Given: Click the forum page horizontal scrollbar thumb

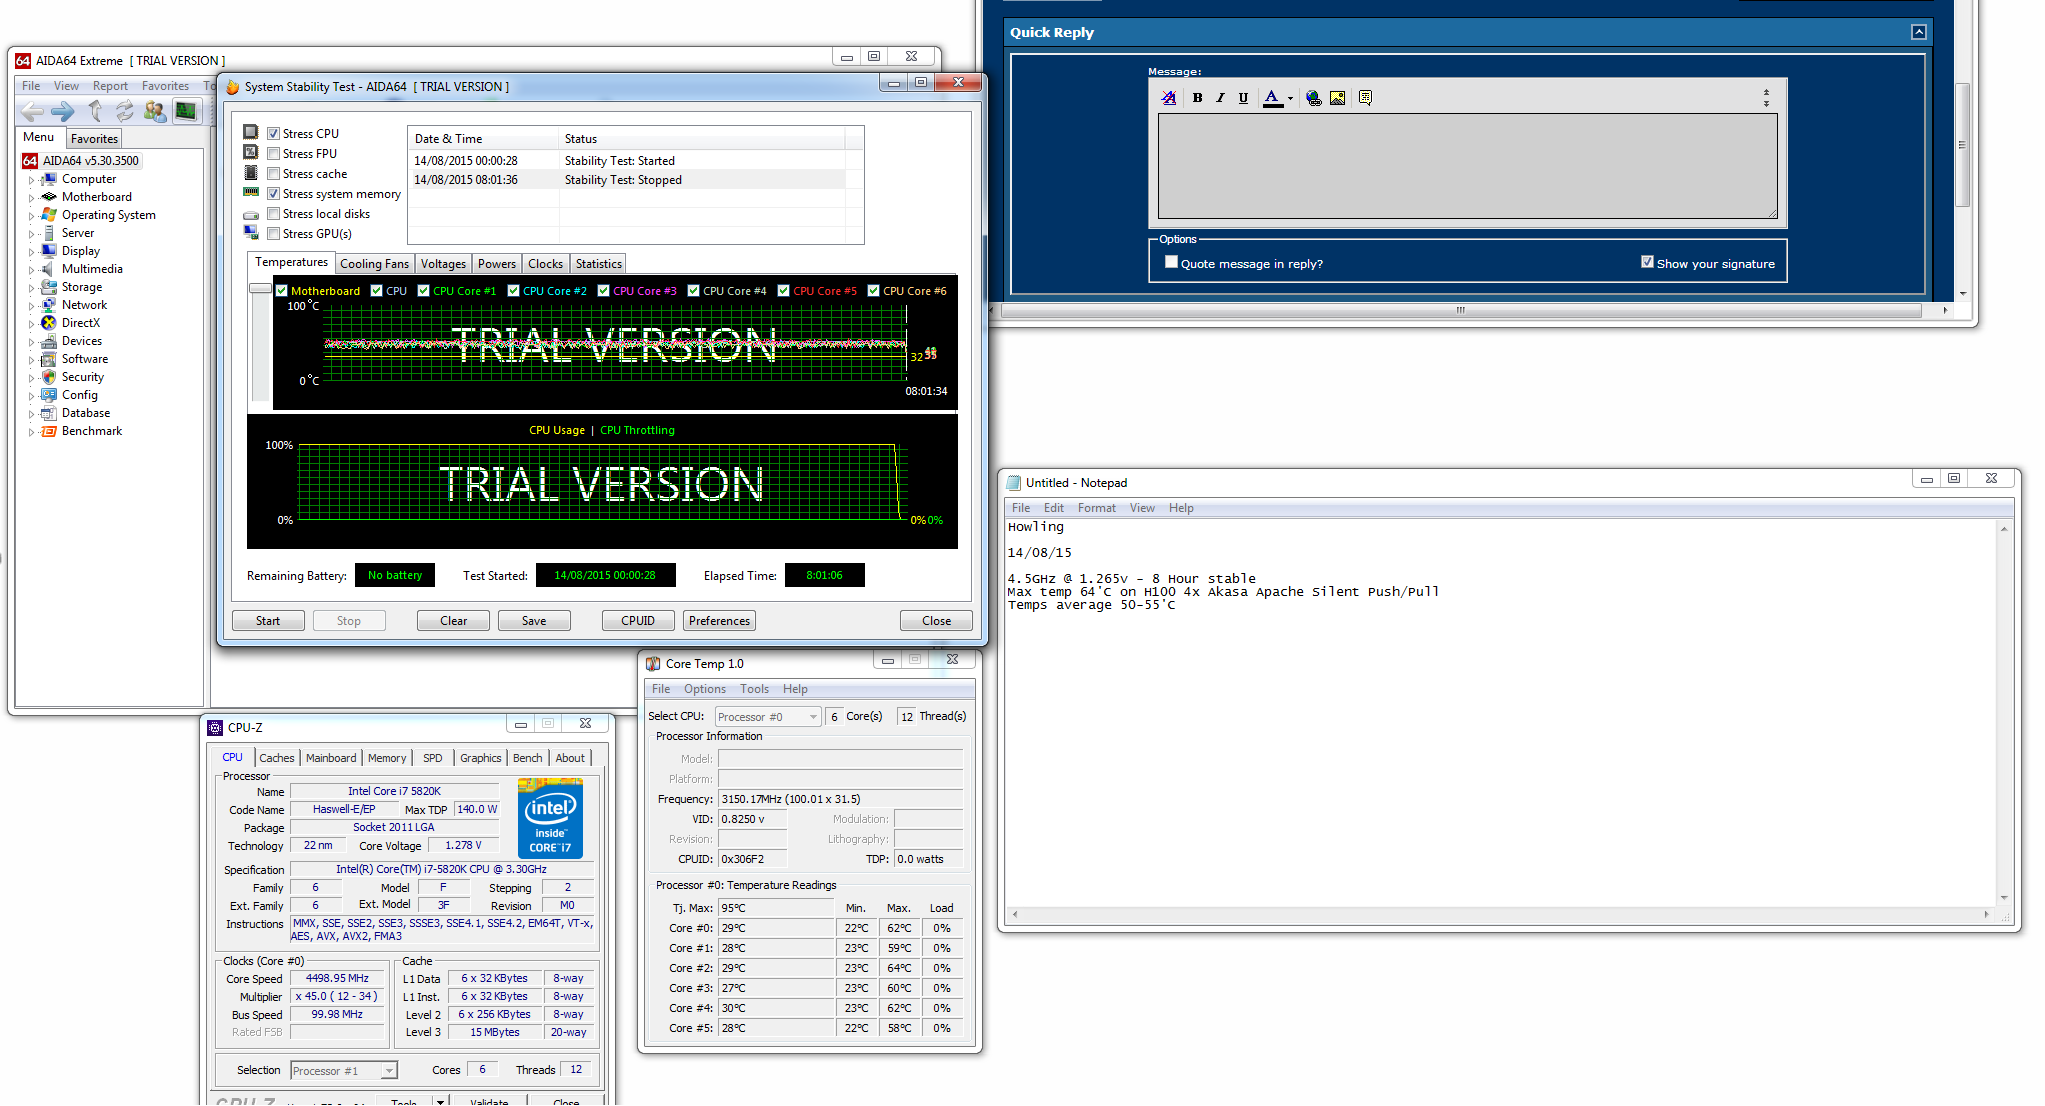Looking at the screenshot, I should tap(1460, 310).
